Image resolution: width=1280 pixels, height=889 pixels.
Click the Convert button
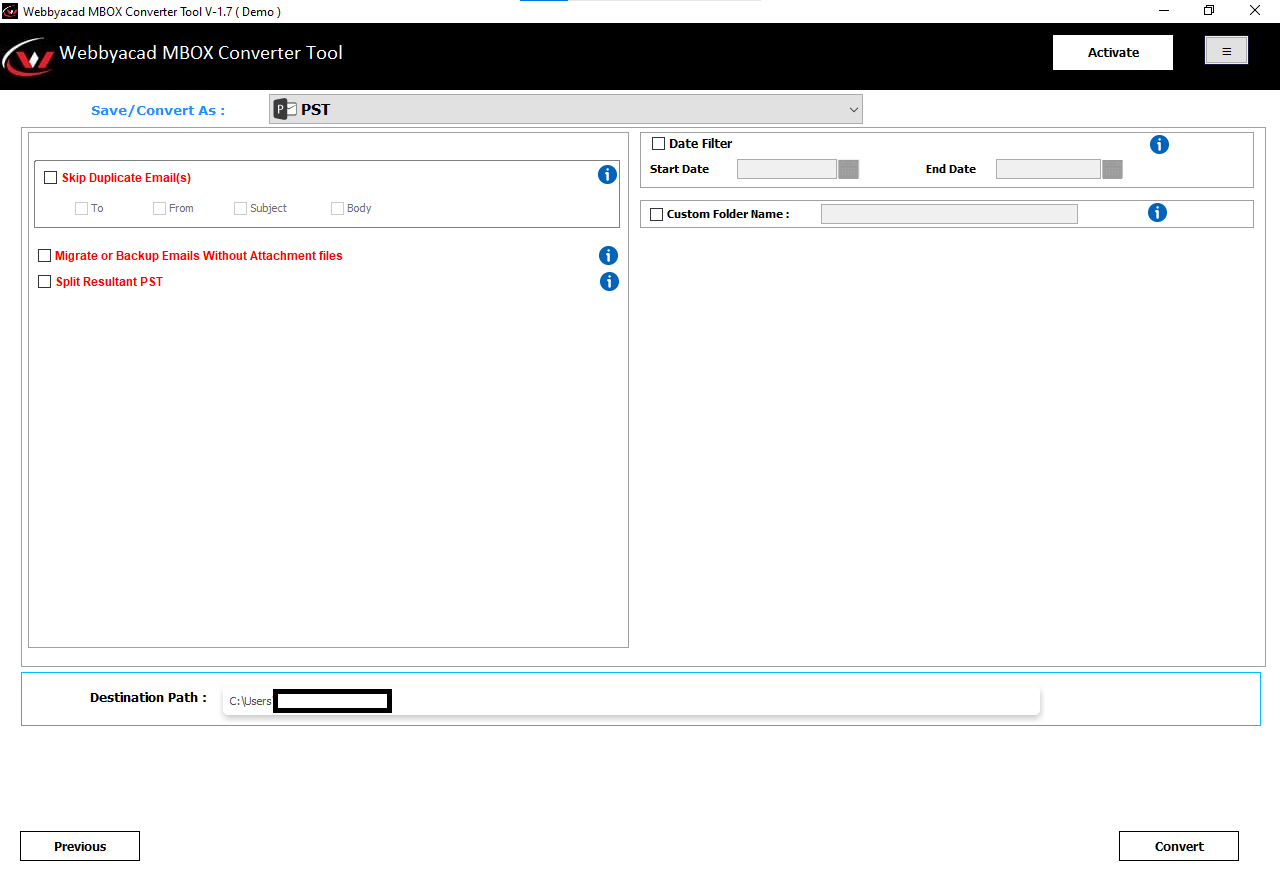(1179, 846)
